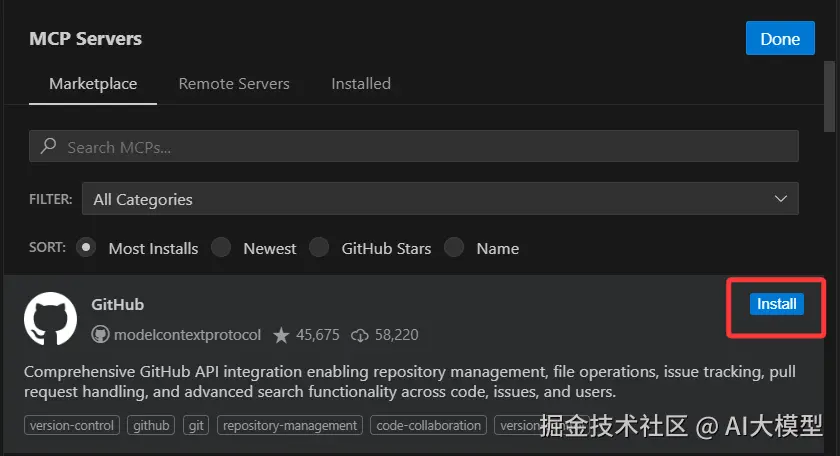
Task: Sort MCP servers by Newest
Action: coord(221,248)
